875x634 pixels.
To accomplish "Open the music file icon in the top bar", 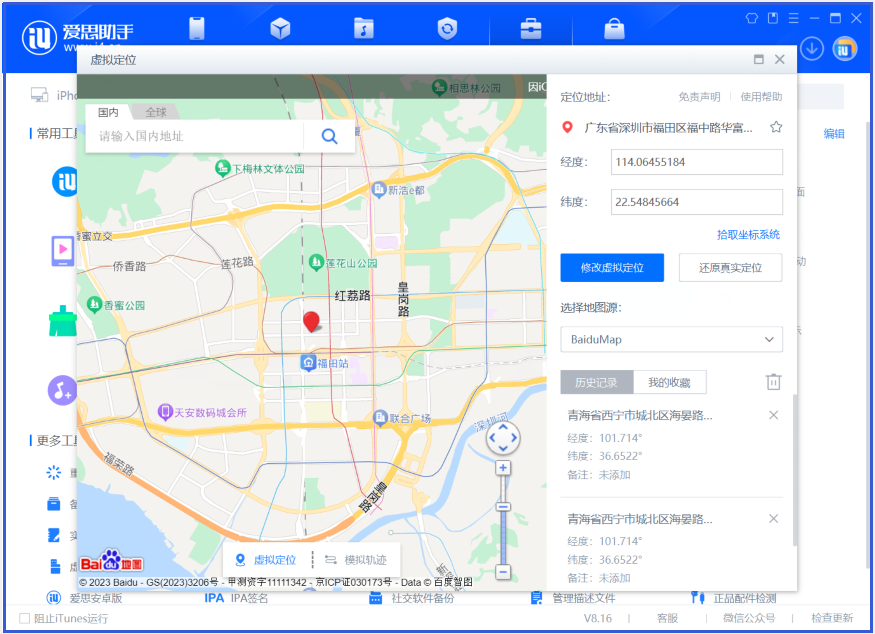I will point(363,28).
